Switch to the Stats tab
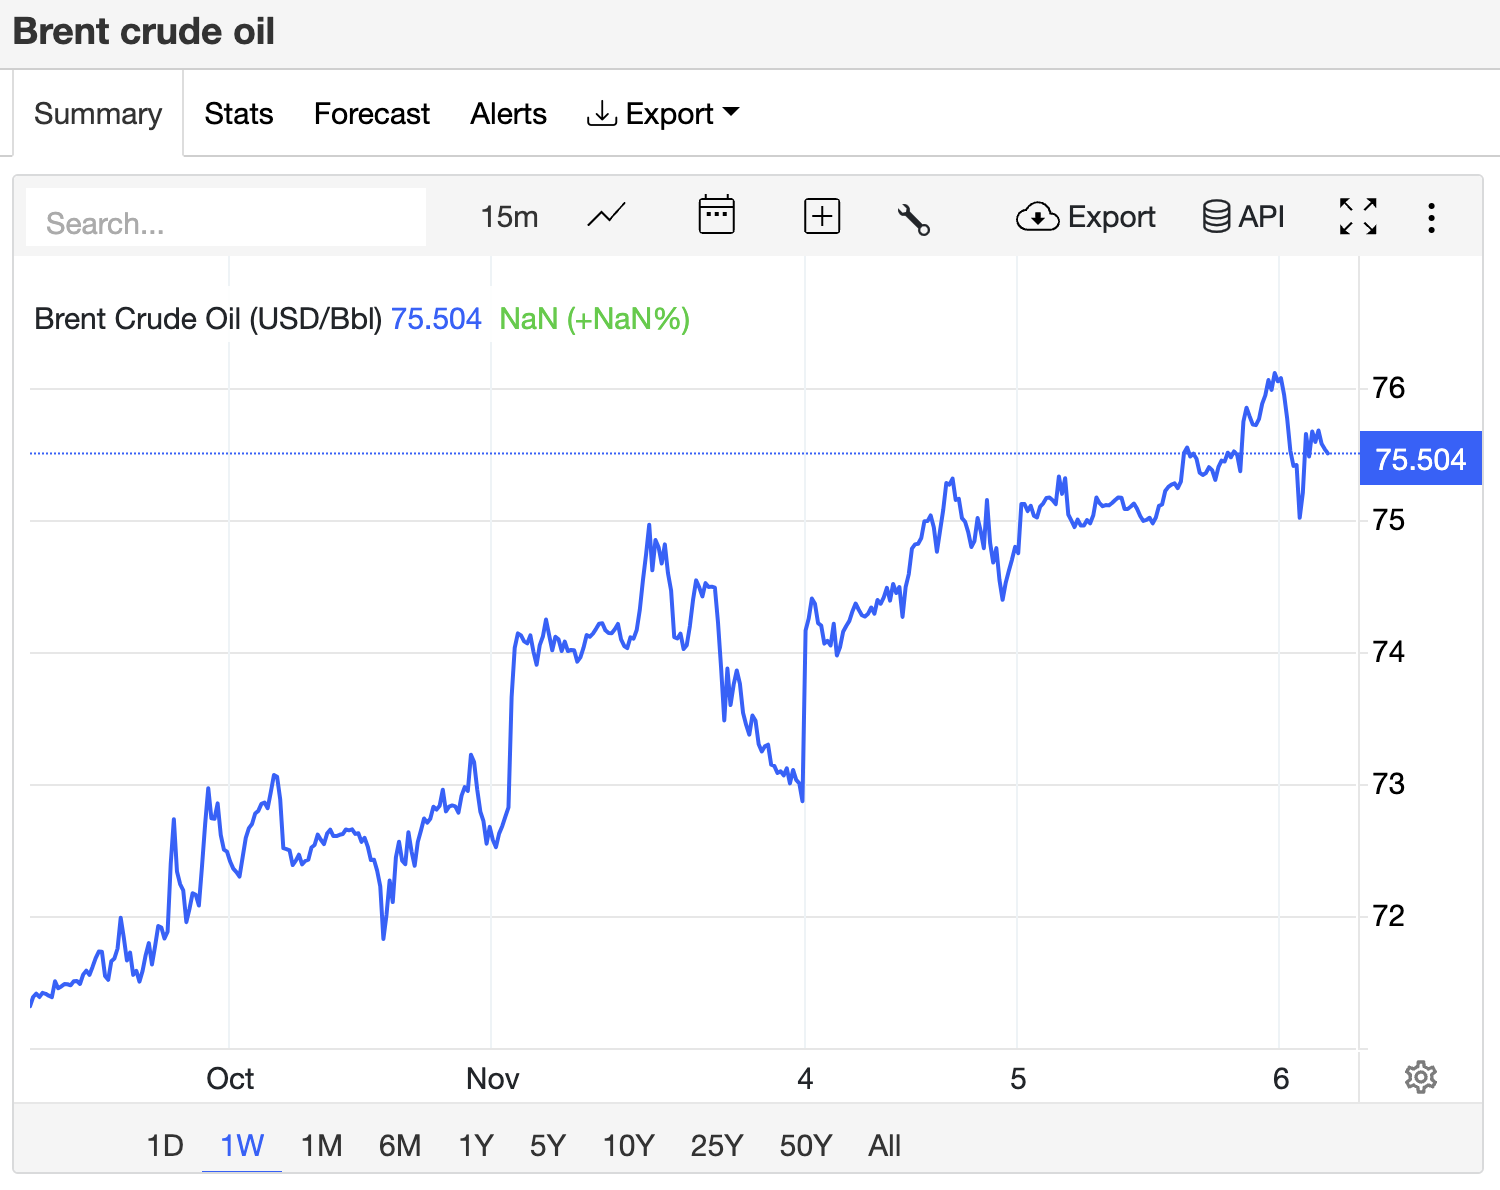The image size is (1500, 1190). click(x=239, y=114)
